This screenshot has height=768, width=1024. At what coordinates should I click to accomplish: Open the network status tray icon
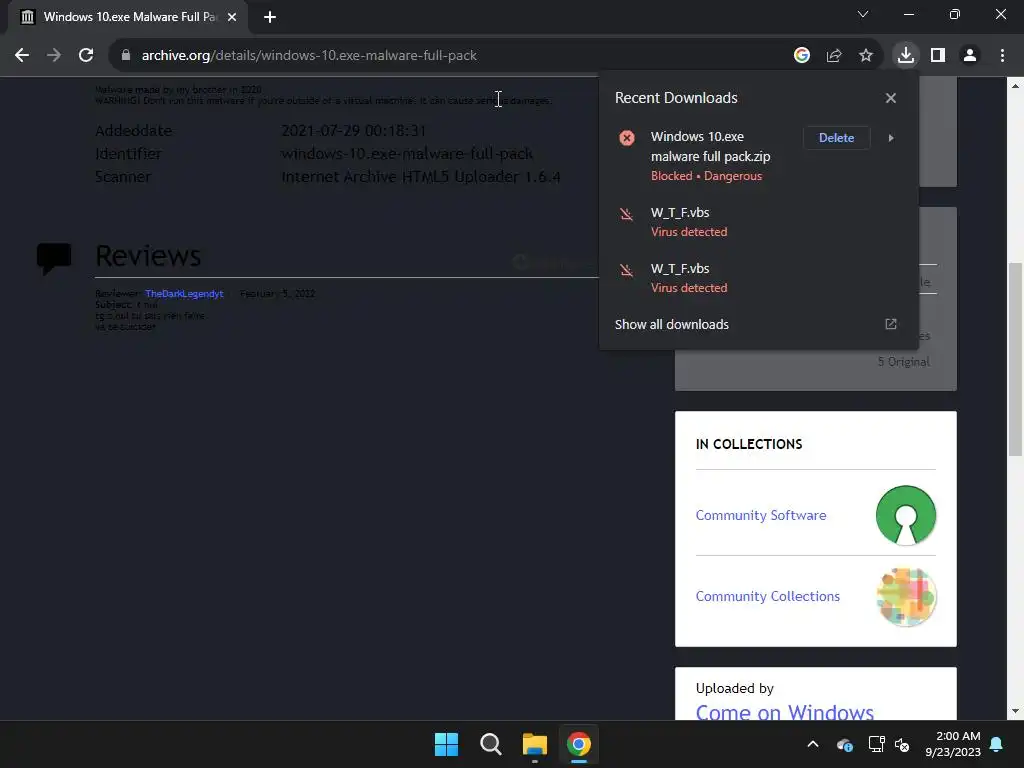[x=876, y=744]
